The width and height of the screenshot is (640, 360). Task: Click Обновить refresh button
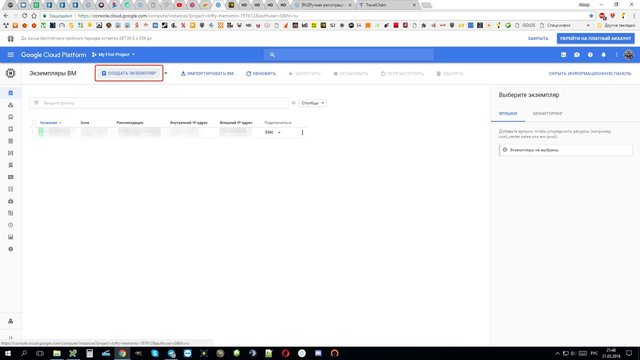[x=261, y=73]
